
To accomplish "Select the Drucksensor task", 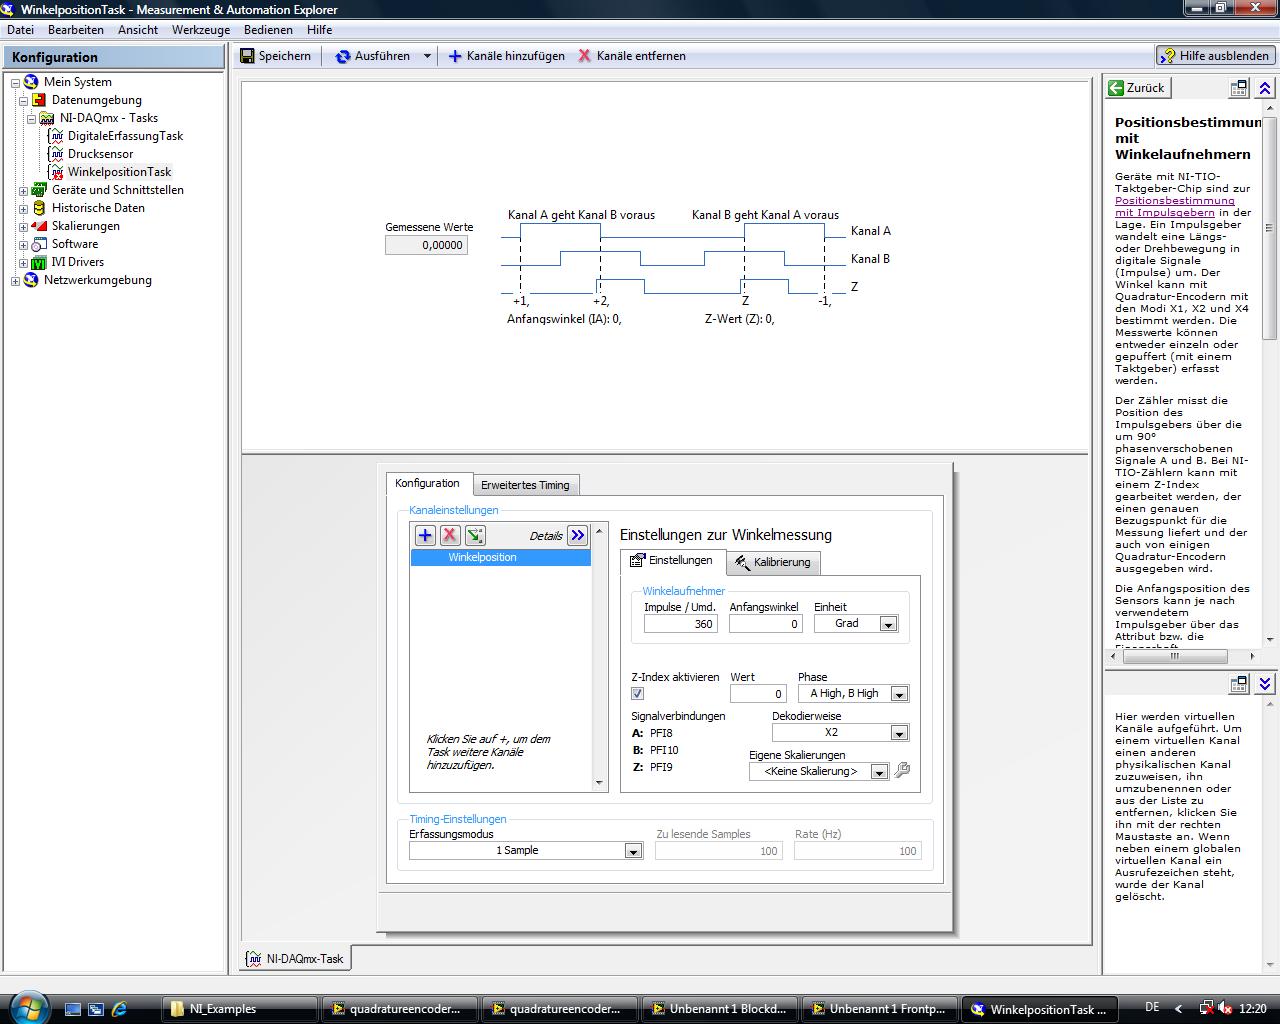I will (x=100, y=154).
